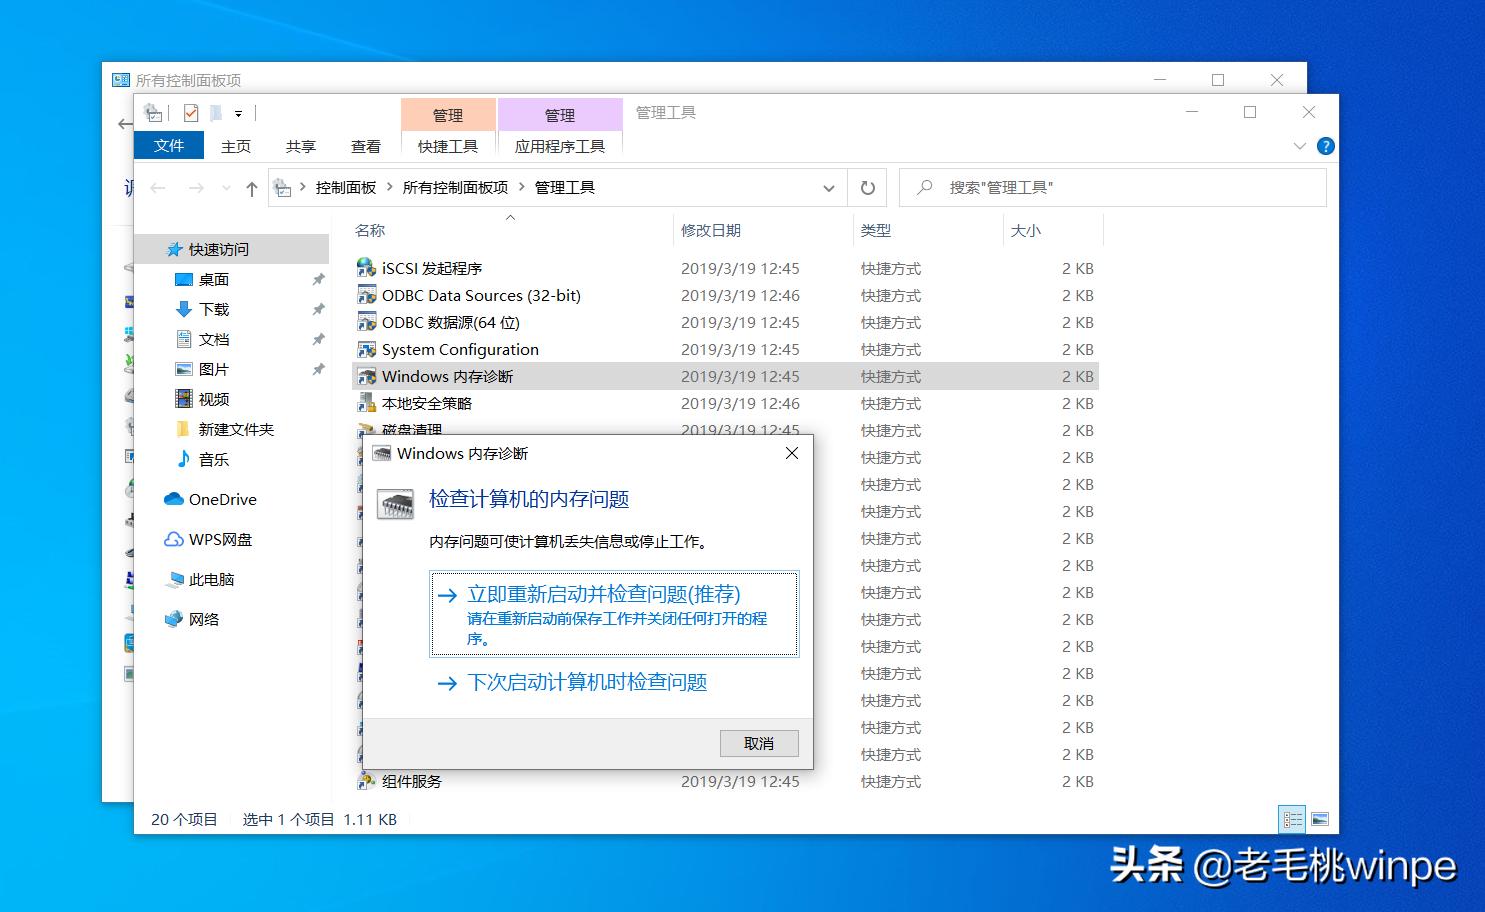Open the 文件 menu
Viewport: 1485px width, 912px height.
click(x=168, y=145)
